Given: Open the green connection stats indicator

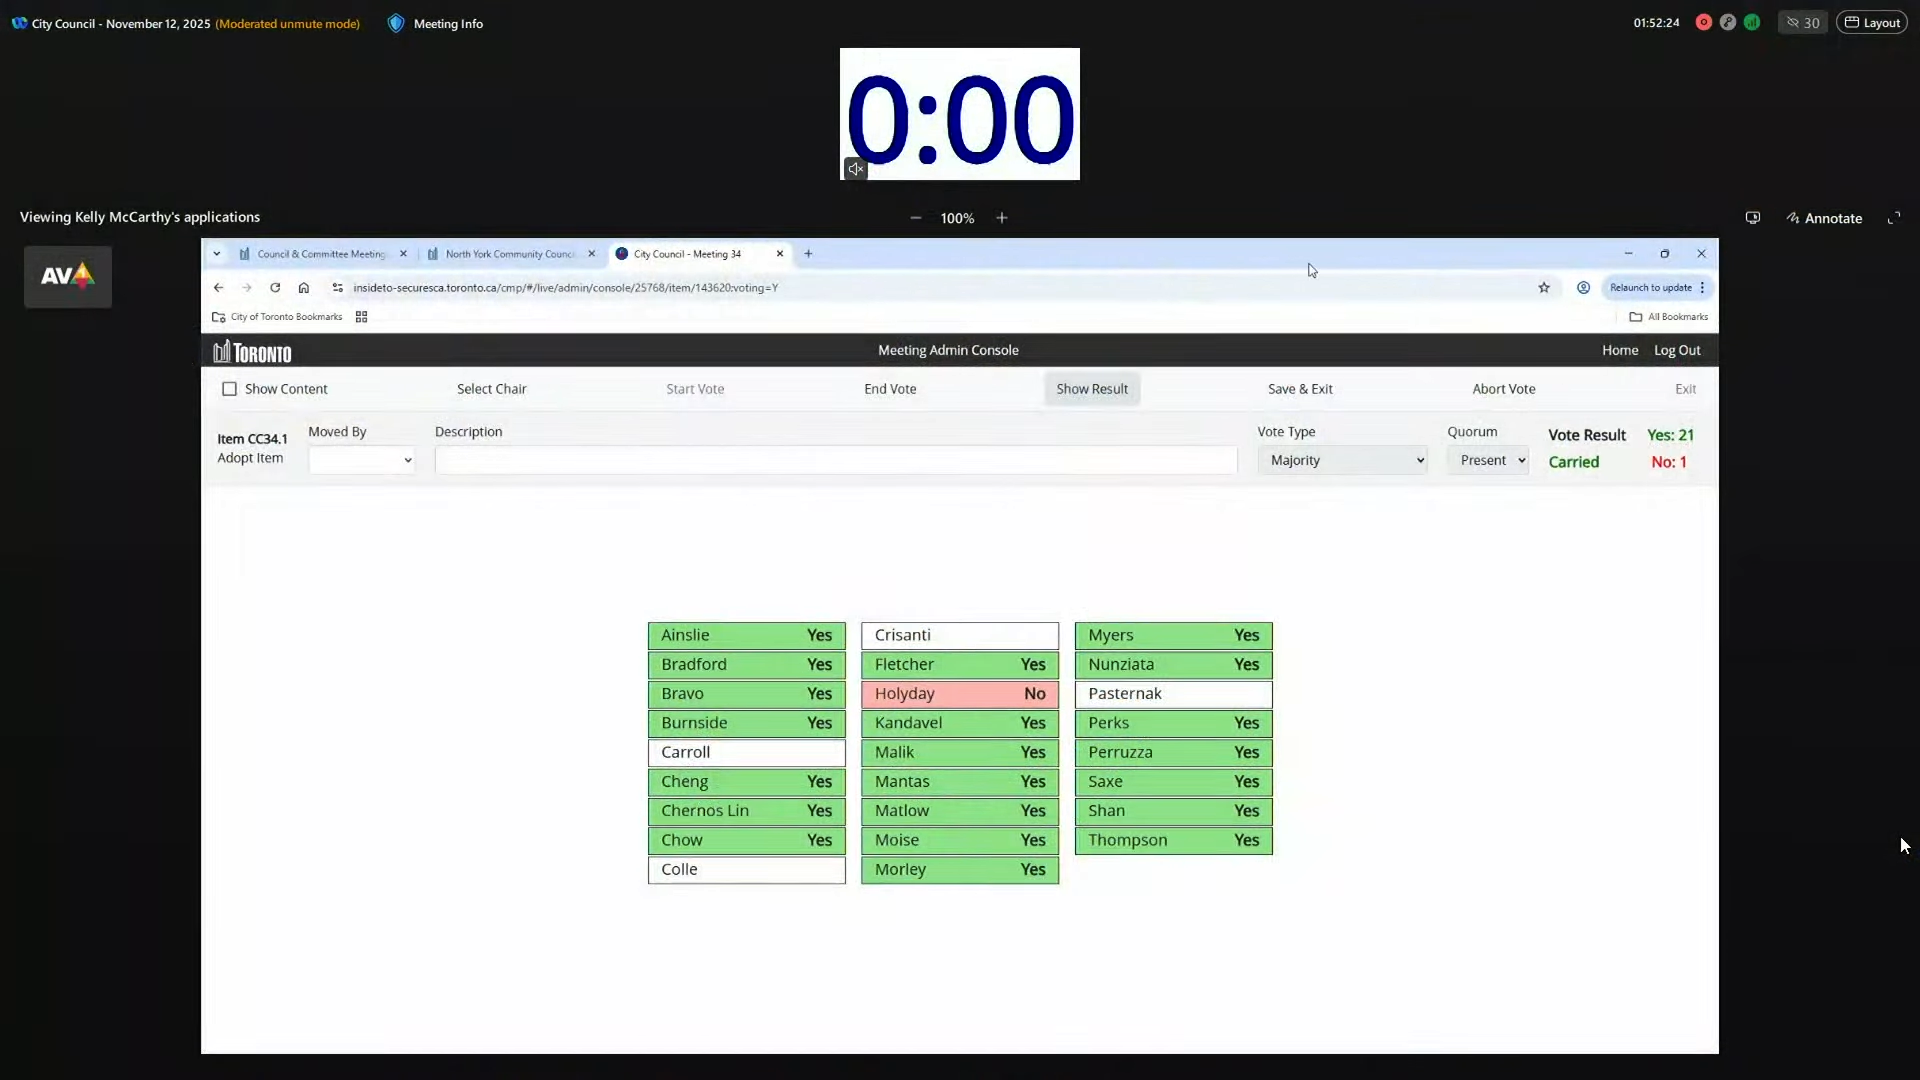Looking at the screenshot, I should click(1753, 22).
